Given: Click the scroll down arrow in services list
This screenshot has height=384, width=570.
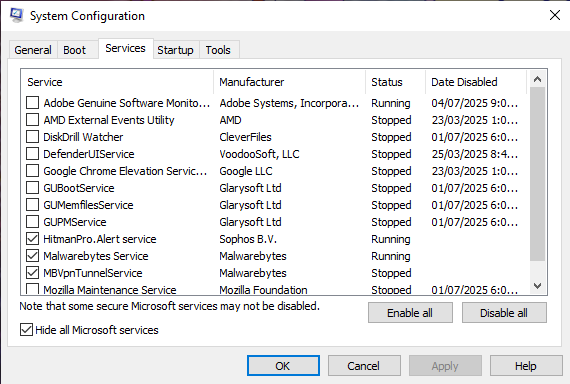Looking at the screenshot, I should (x=537, y=286).
